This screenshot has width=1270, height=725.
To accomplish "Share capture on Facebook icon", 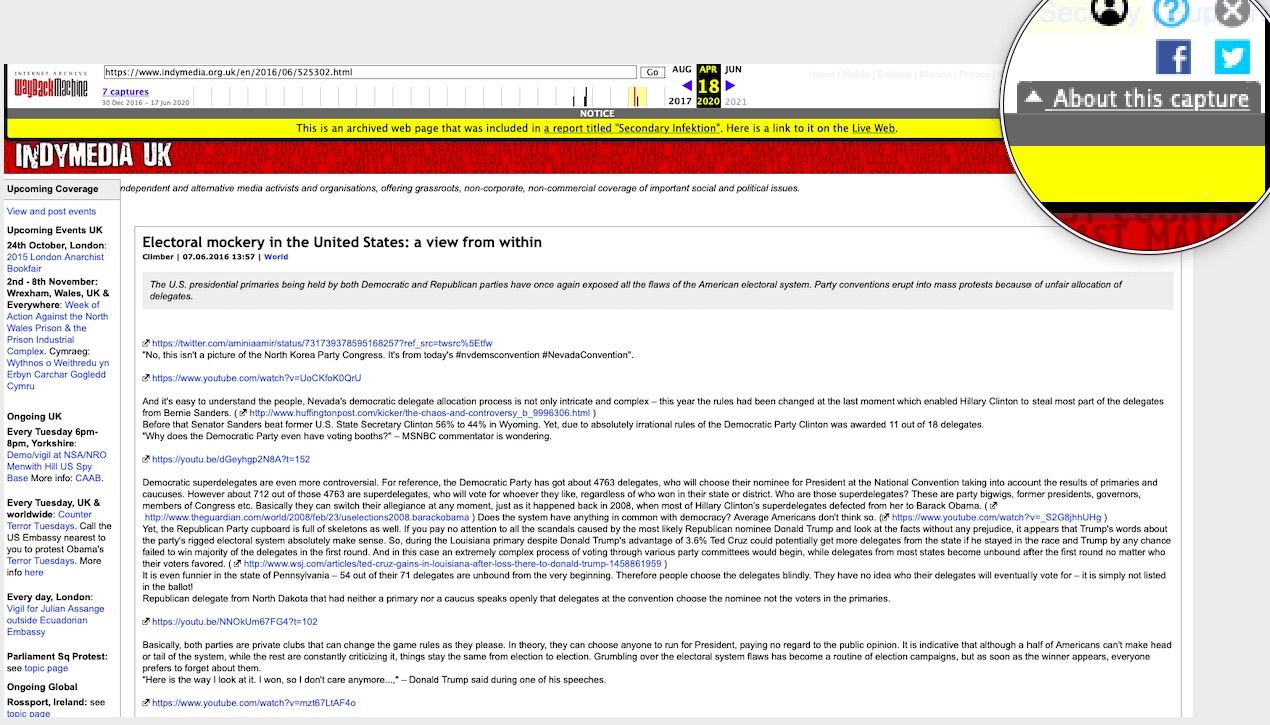I will (1174, 57).
